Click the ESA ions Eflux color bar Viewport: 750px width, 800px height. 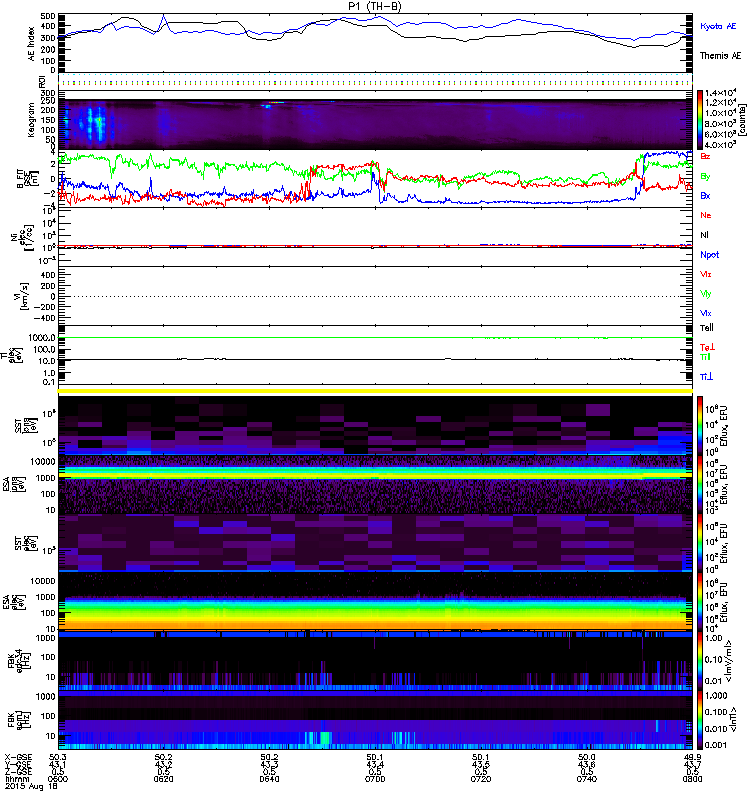pyautogui.click(x=700, y=485)
